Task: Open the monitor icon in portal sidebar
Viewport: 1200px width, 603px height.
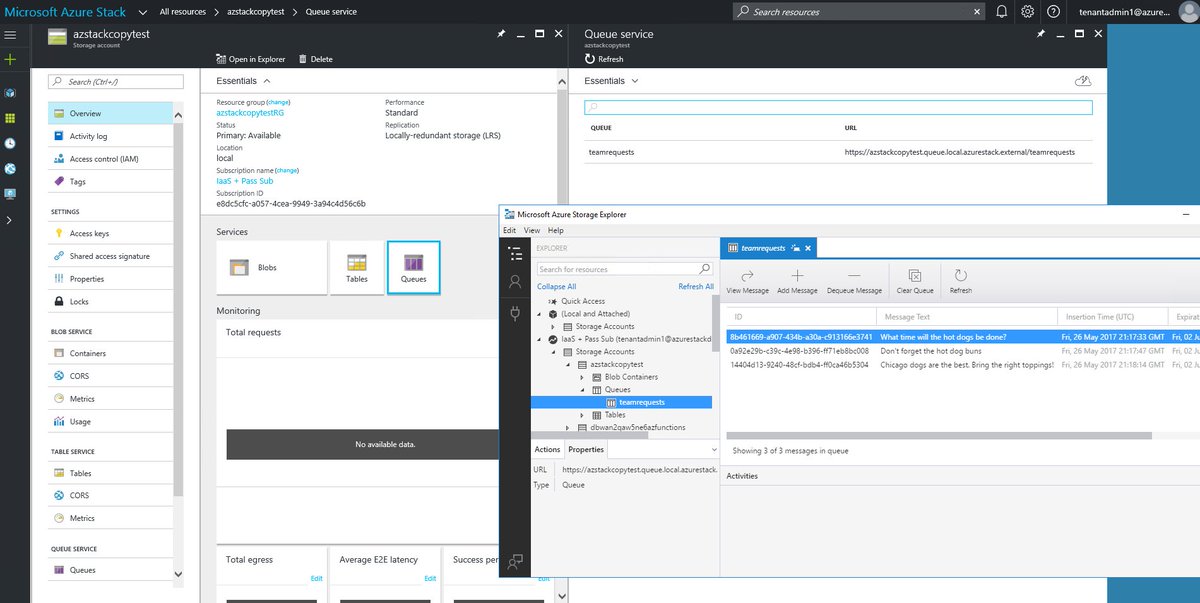Action: coord(10,194)
